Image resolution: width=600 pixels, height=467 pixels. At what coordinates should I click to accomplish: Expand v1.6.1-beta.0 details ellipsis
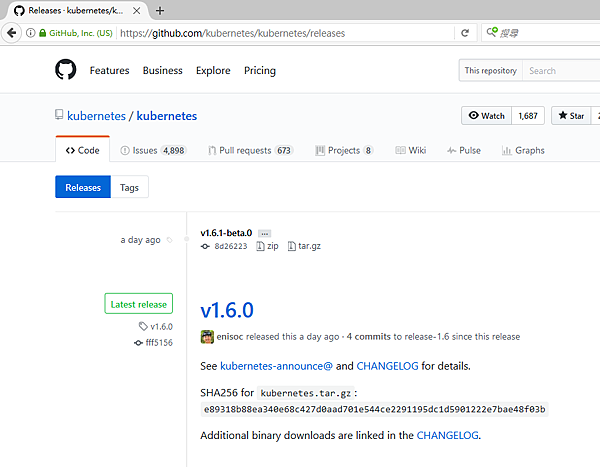pos(264,234)
